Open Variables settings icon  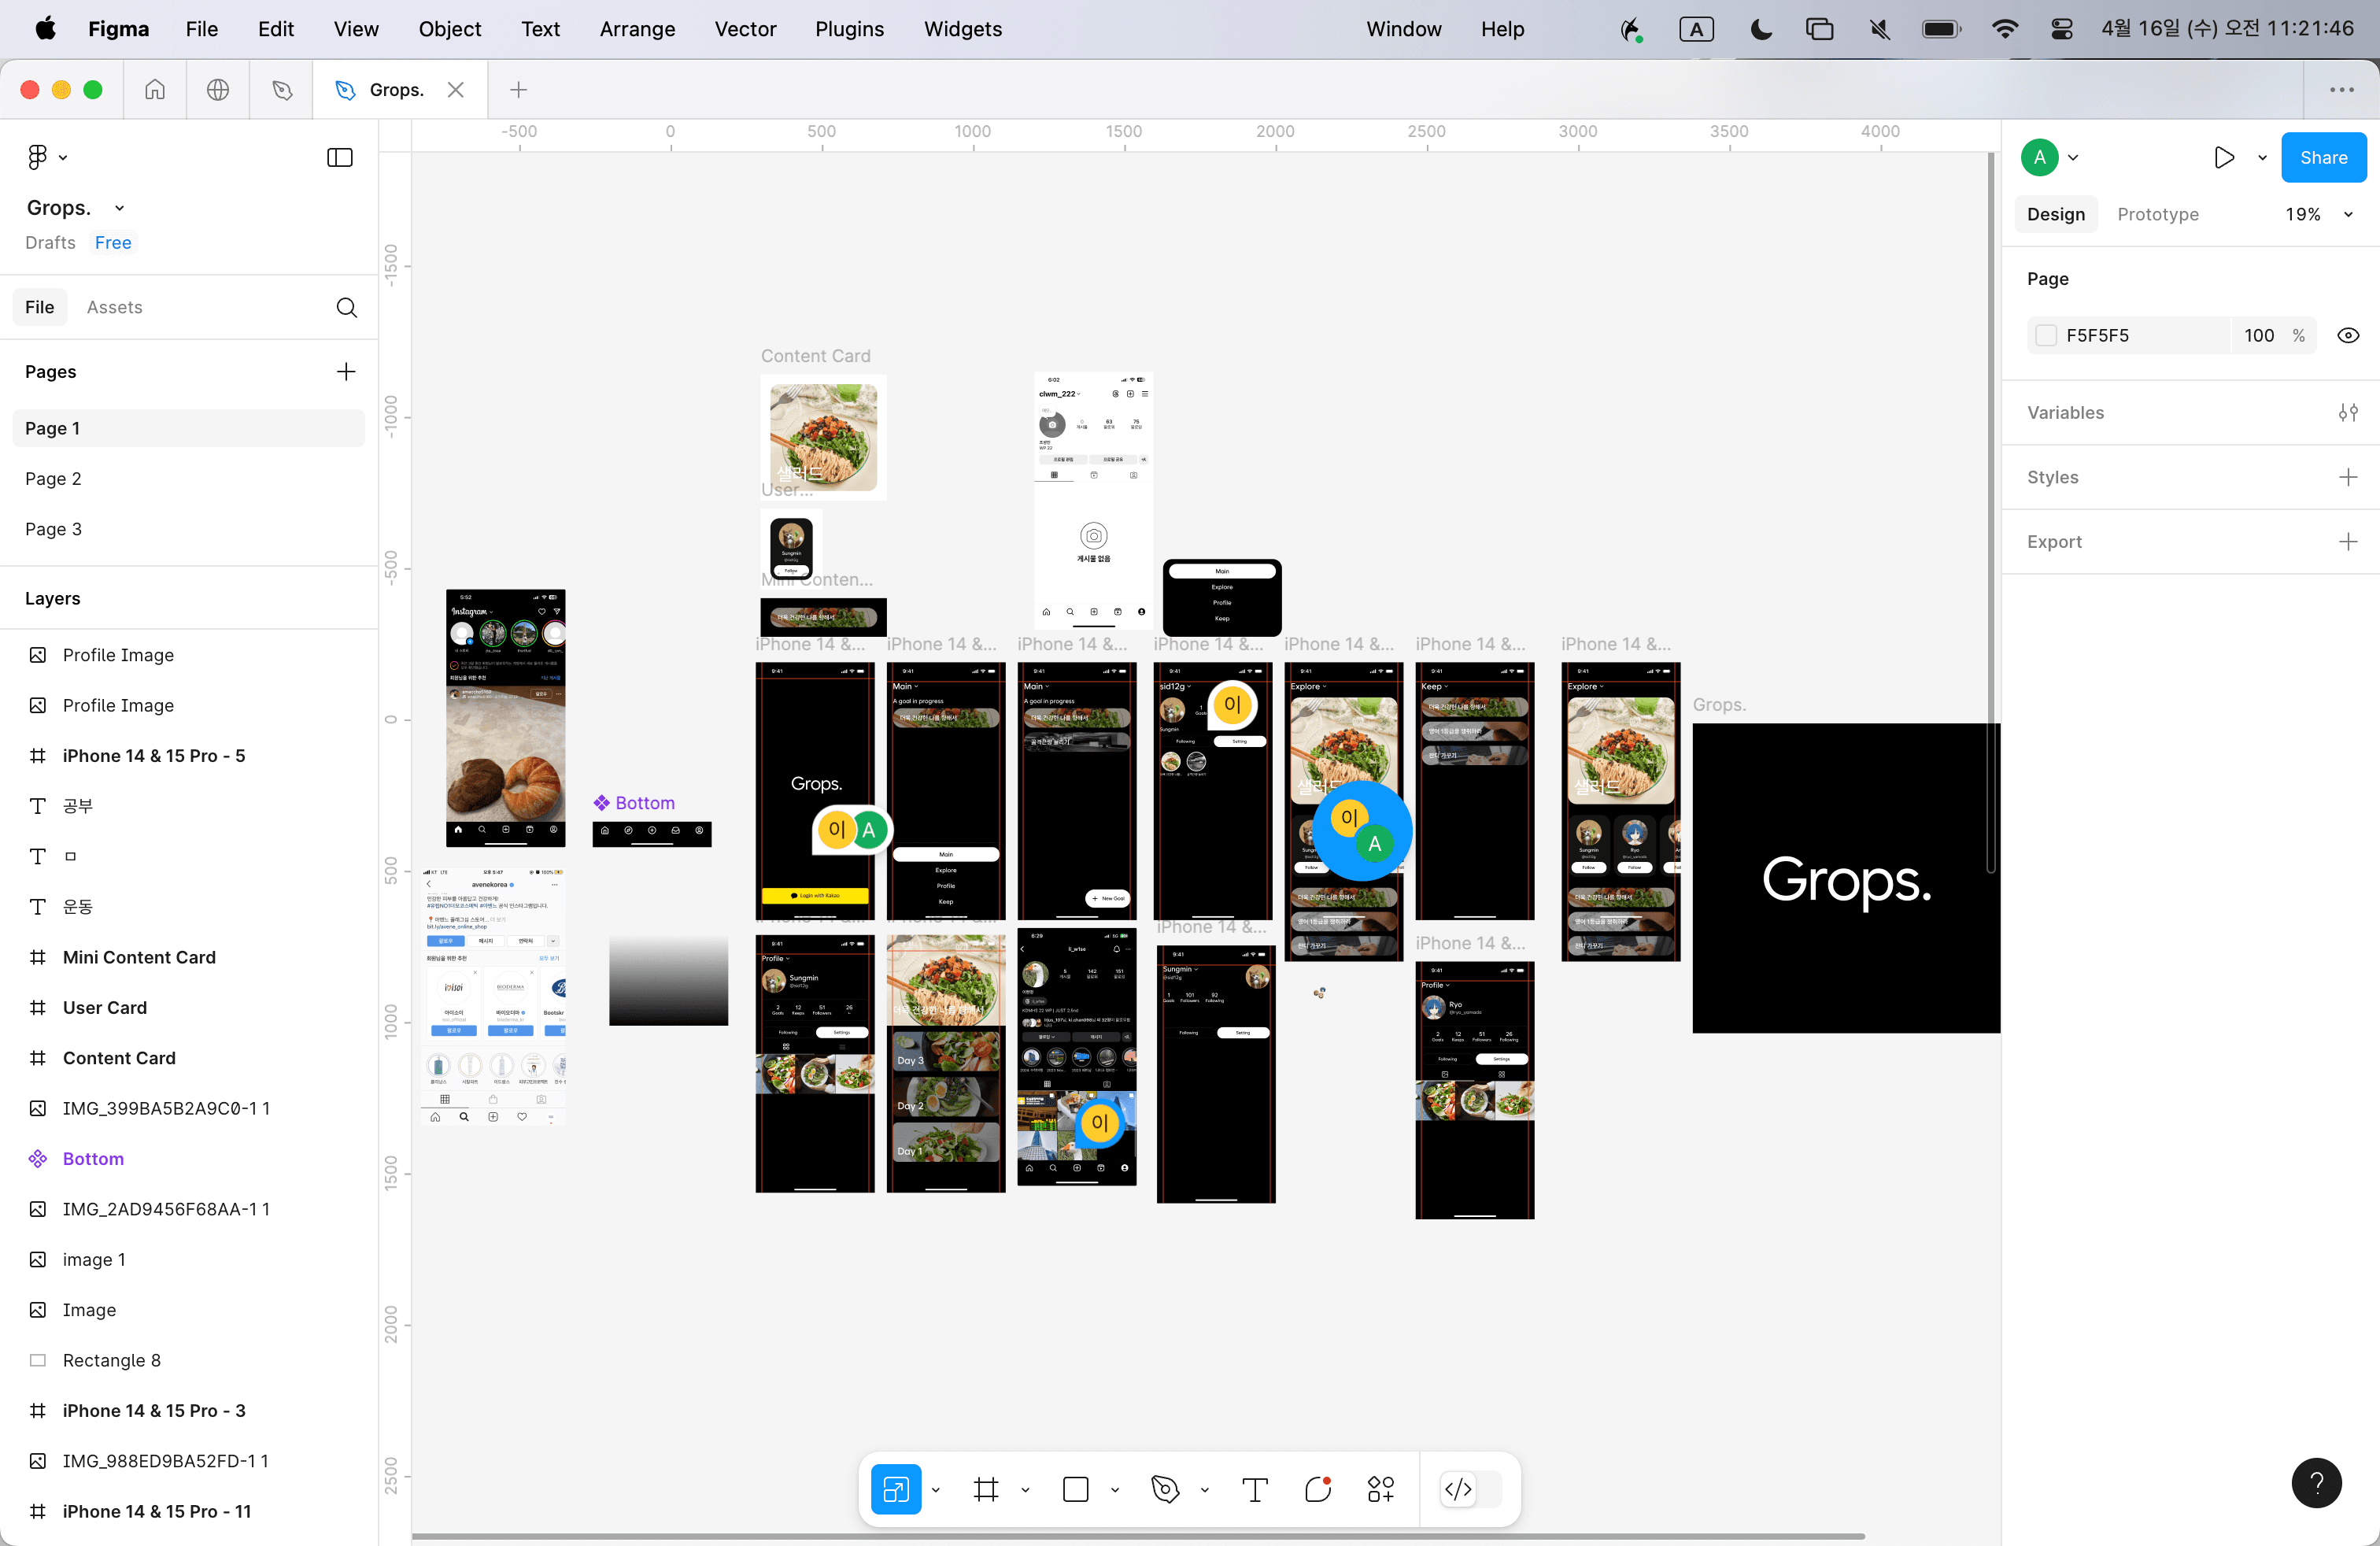2348,413
